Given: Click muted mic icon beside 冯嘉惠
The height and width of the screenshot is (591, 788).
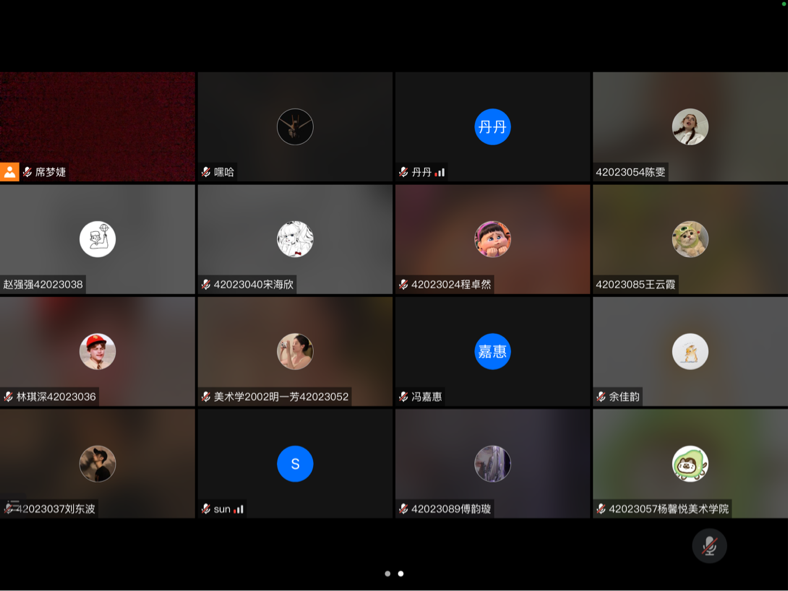Looking at the screenshot, I should [403, 397].
